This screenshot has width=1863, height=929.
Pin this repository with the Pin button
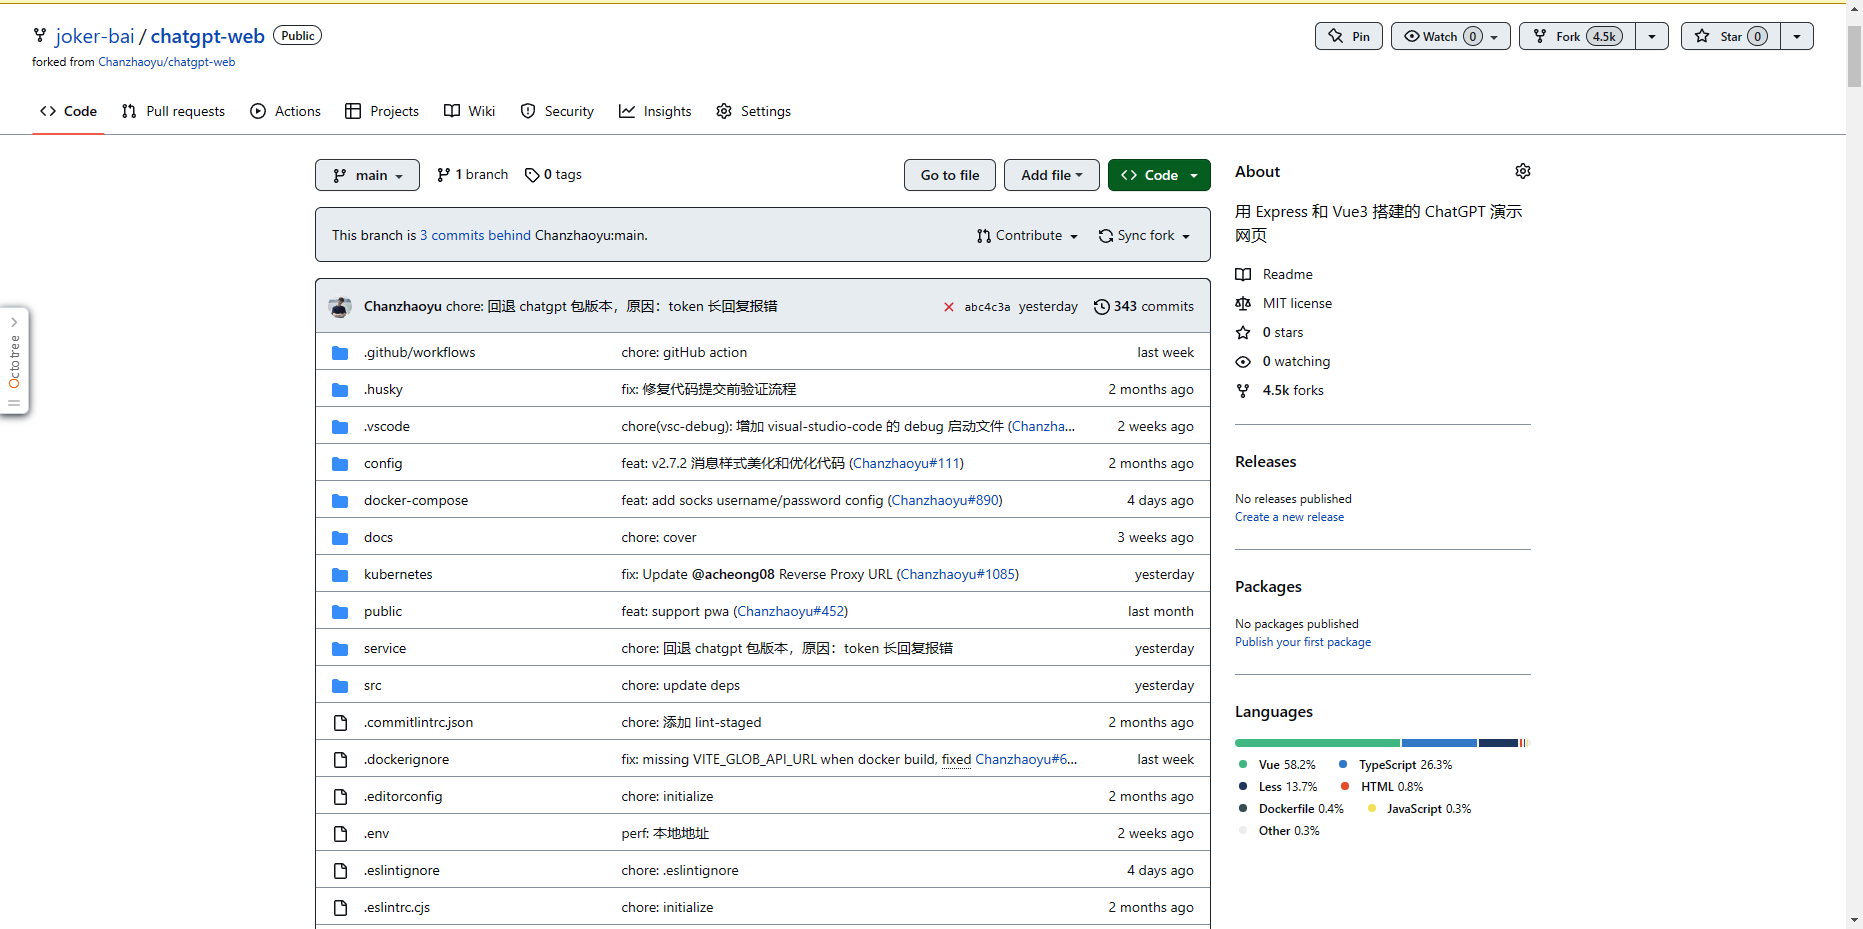1348,36
